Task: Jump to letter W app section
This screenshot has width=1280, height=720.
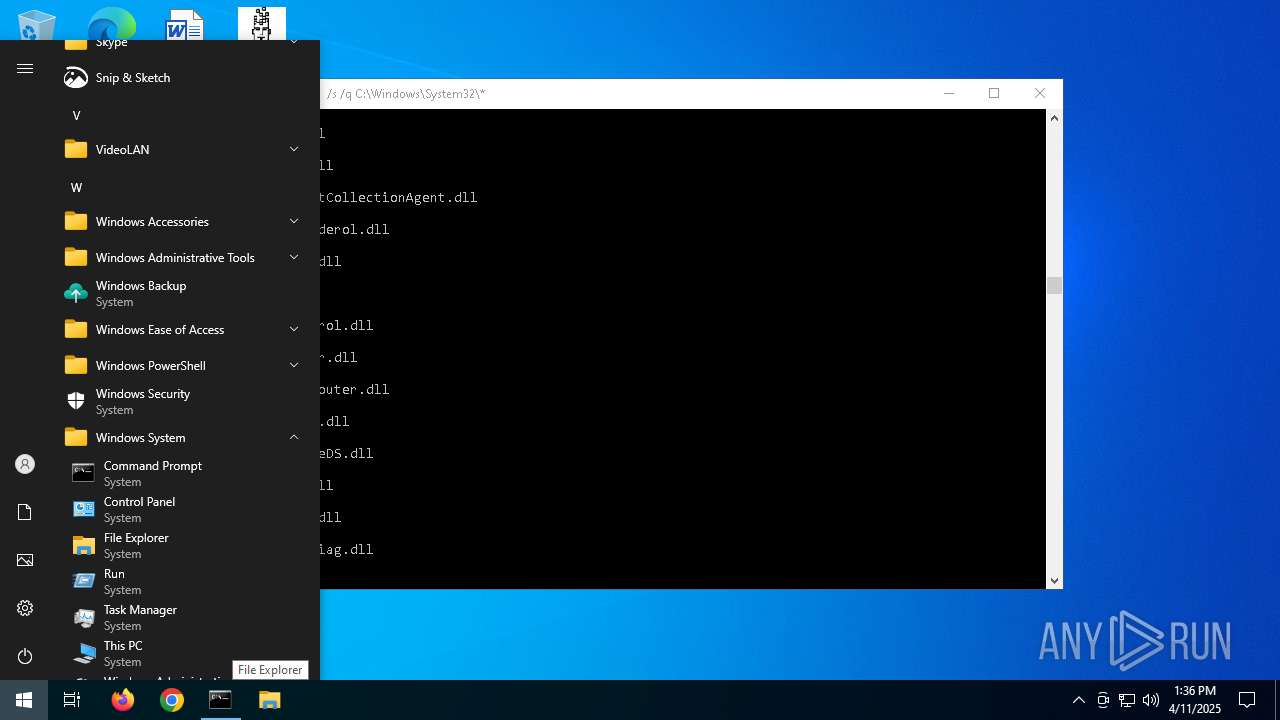Action: pos(76,188)
